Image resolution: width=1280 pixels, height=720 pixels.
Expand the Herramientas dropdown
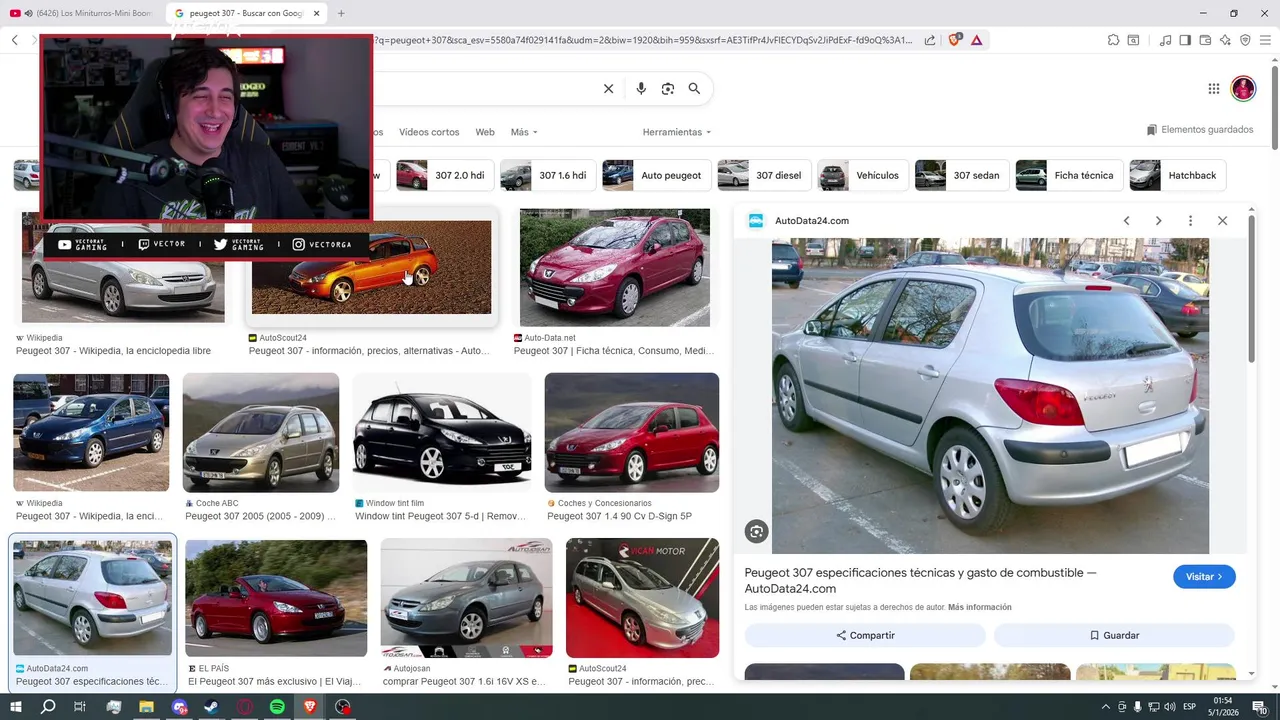(677, 132)
